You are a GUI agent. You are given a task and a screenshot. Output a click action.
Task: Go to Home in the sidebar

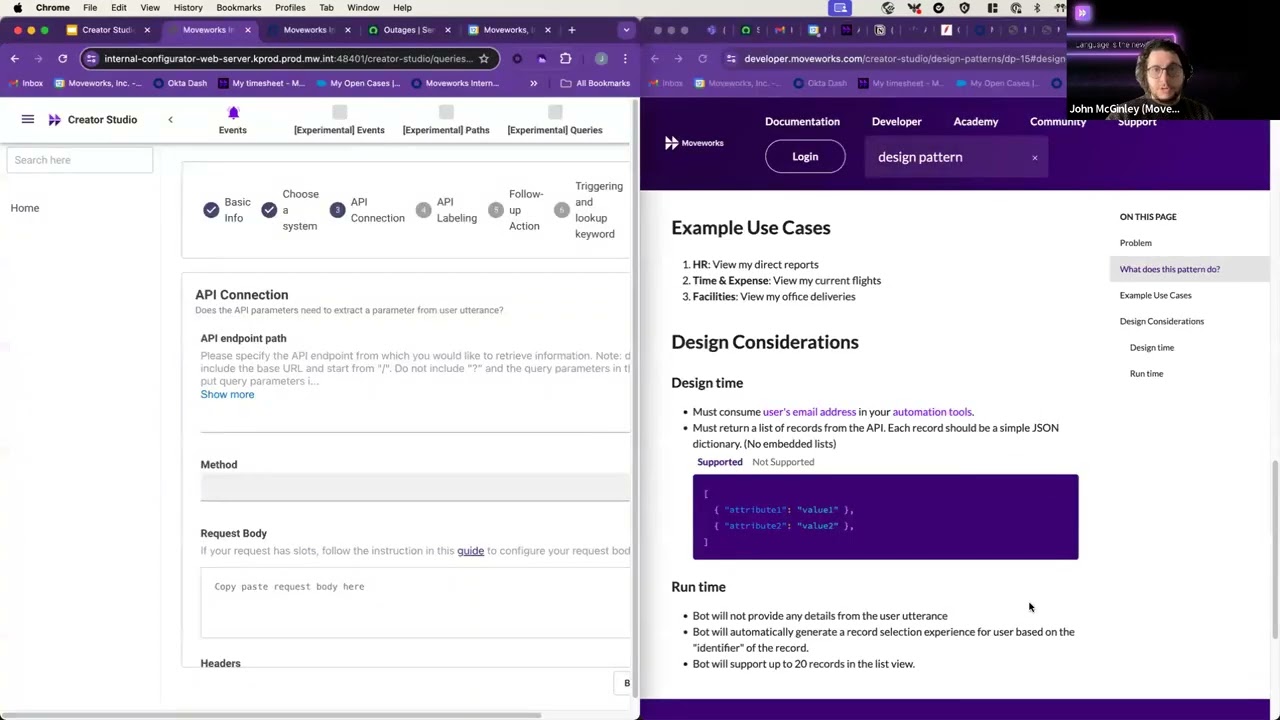pyautogui.click(x=25, y=208)
